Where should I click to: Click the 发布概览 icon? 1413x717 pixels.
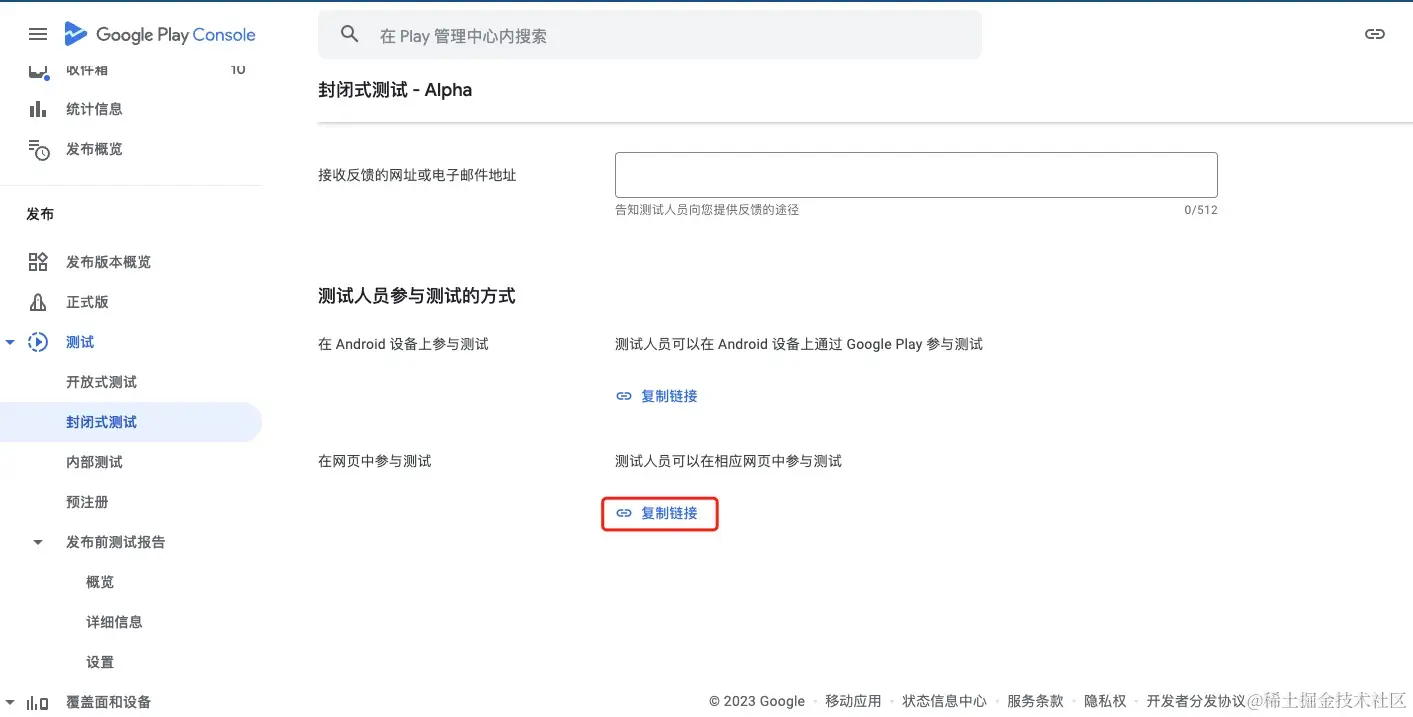tap(38, 149)
